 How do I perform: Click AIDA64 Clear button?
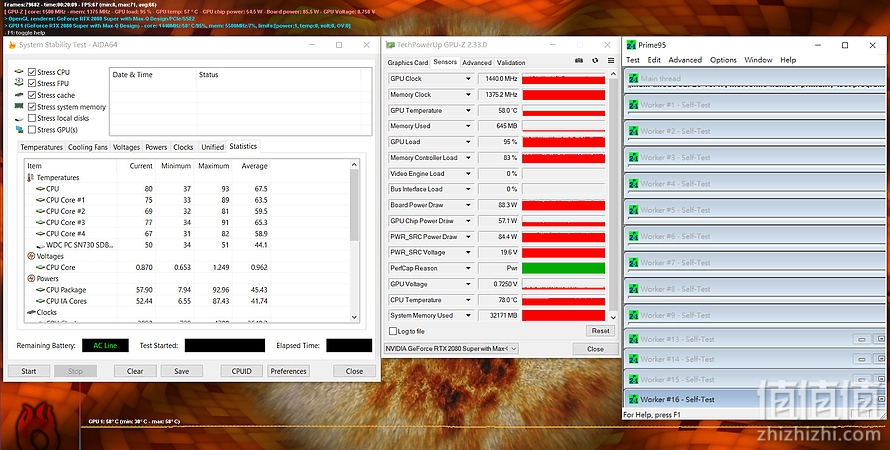[x=135, y=371]
